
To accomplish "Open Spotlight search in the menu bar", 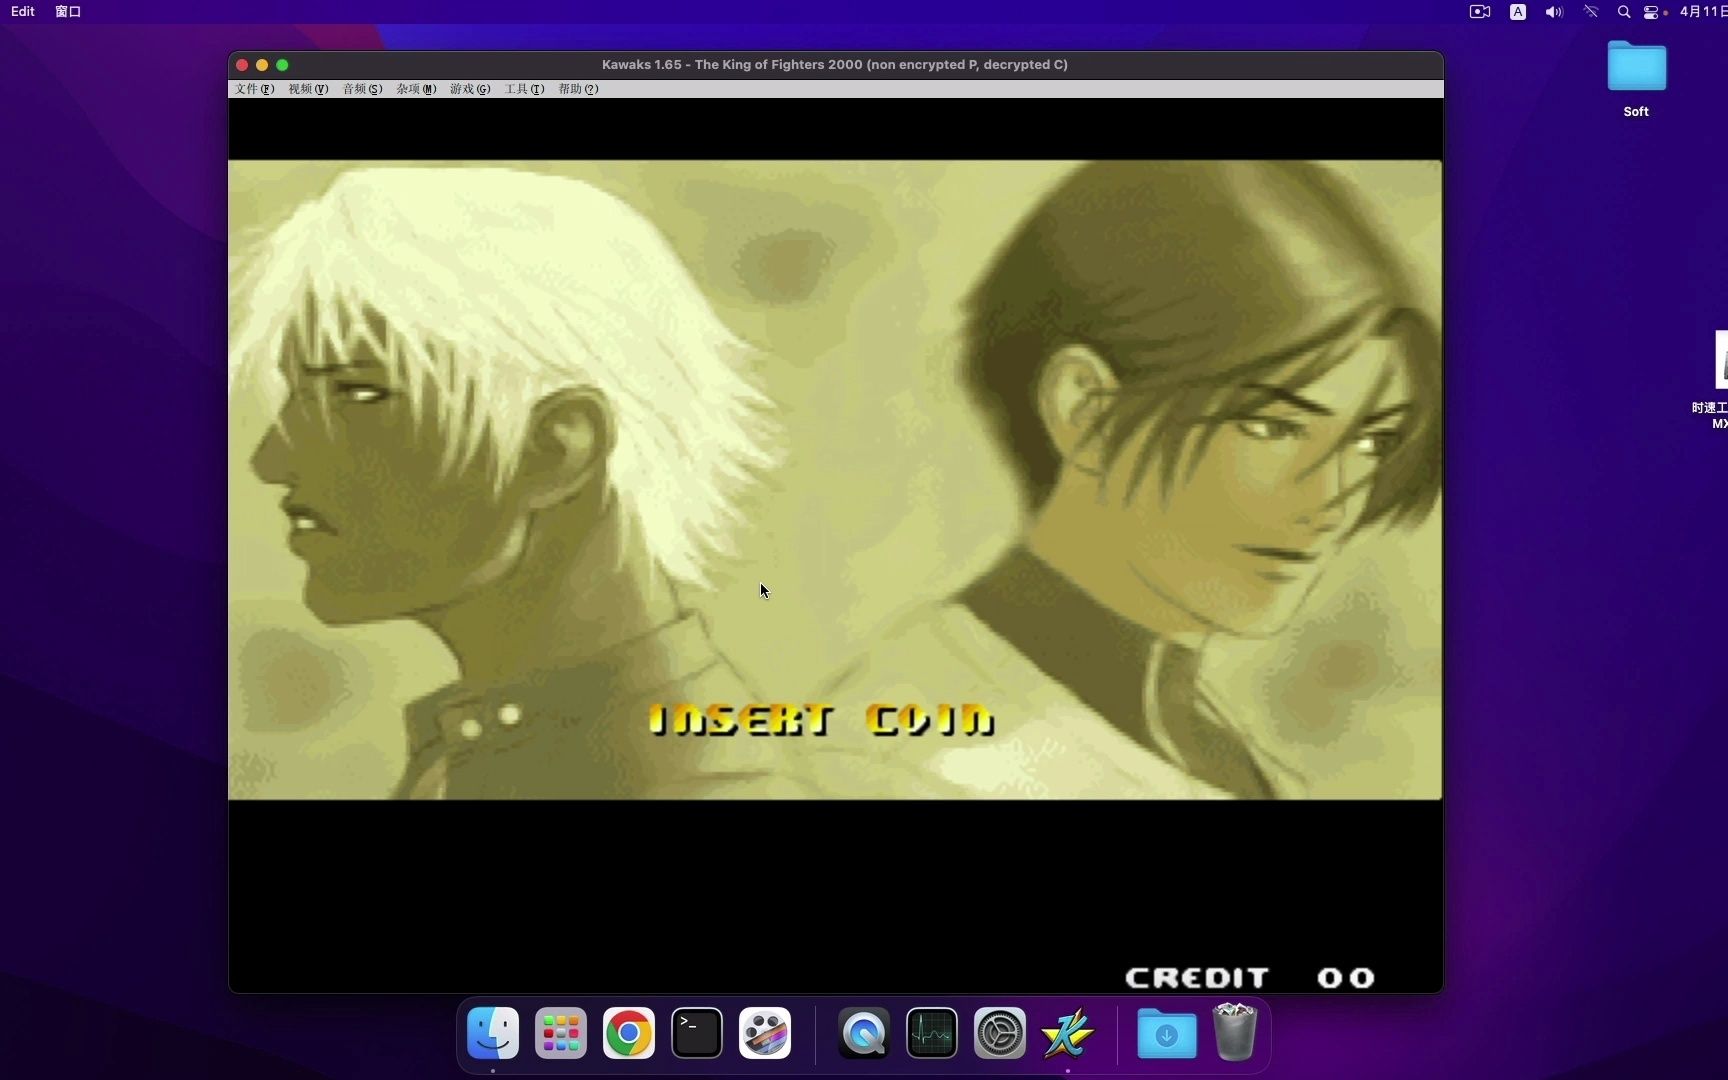I will 1624,12.
